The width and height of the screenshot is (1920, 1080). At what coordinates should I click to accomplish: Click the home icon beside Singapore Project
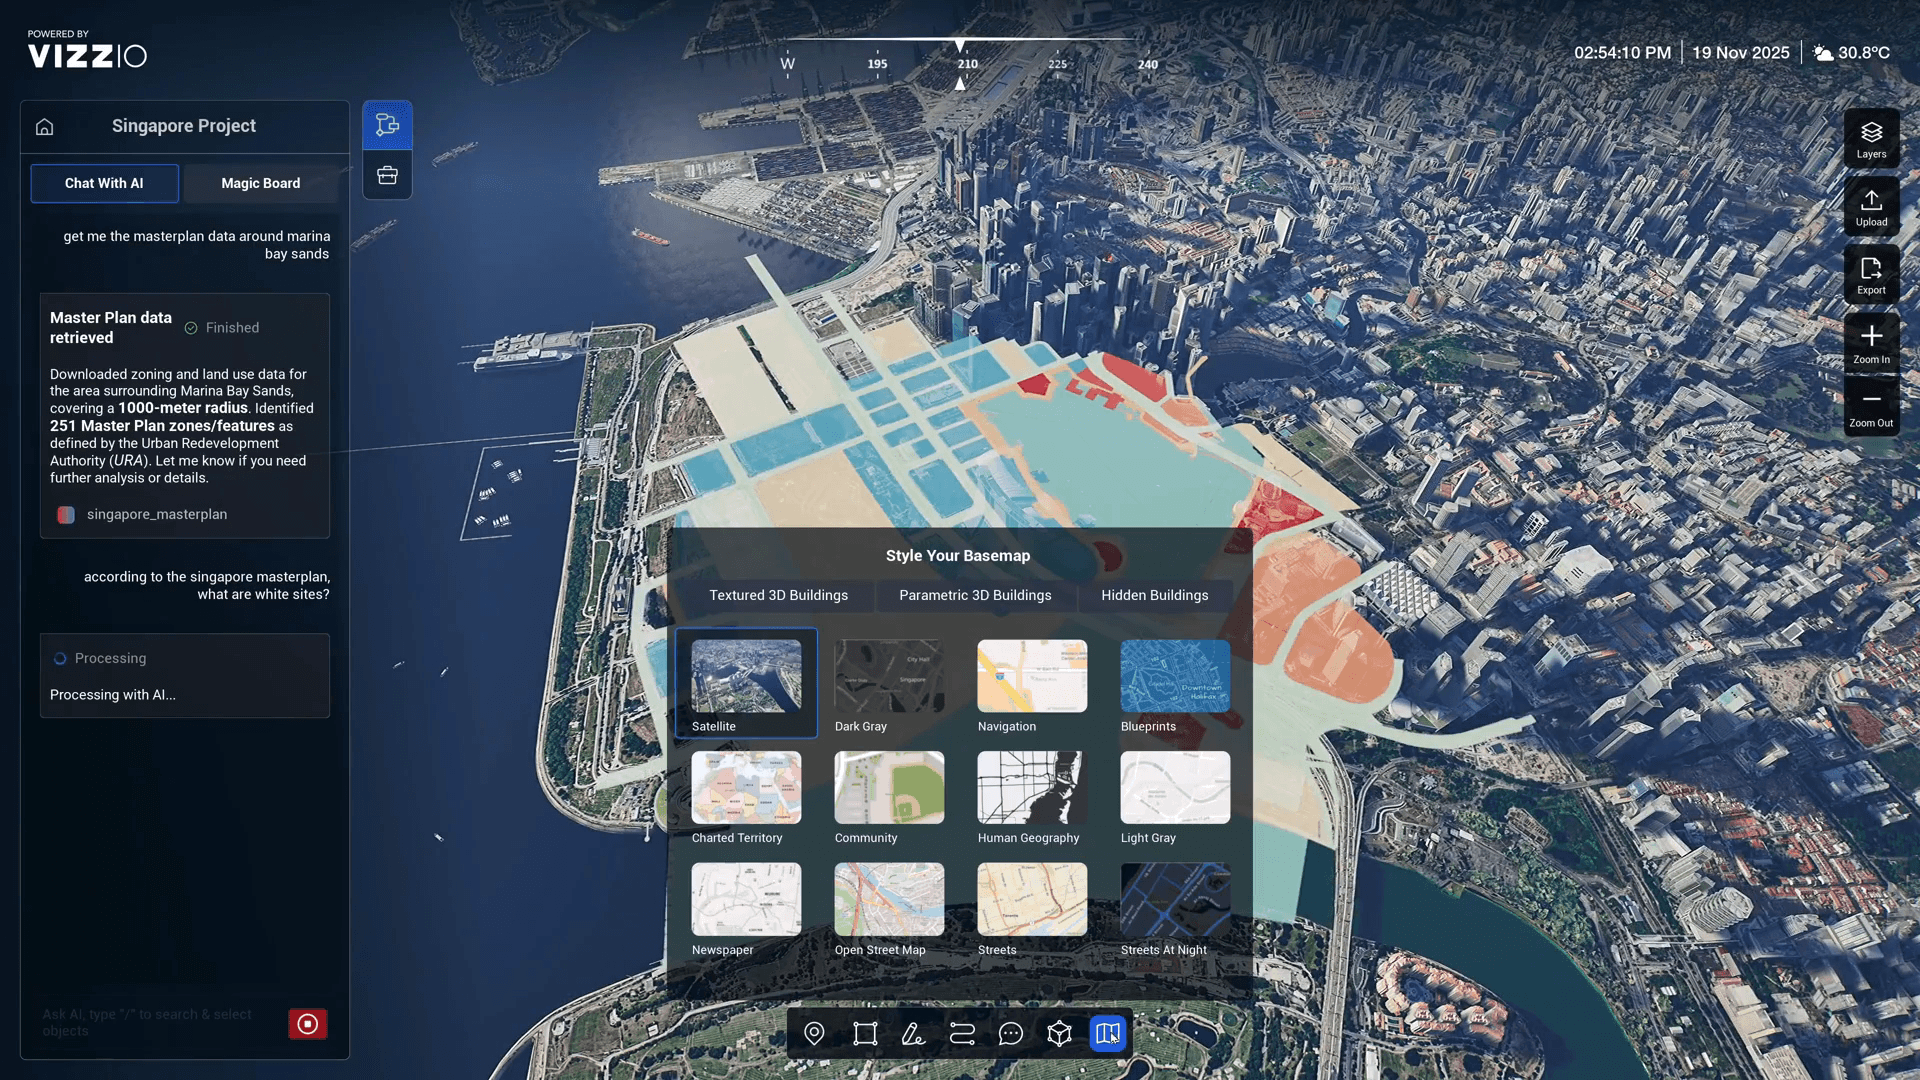pyautogui.click(x=44, y=127)
